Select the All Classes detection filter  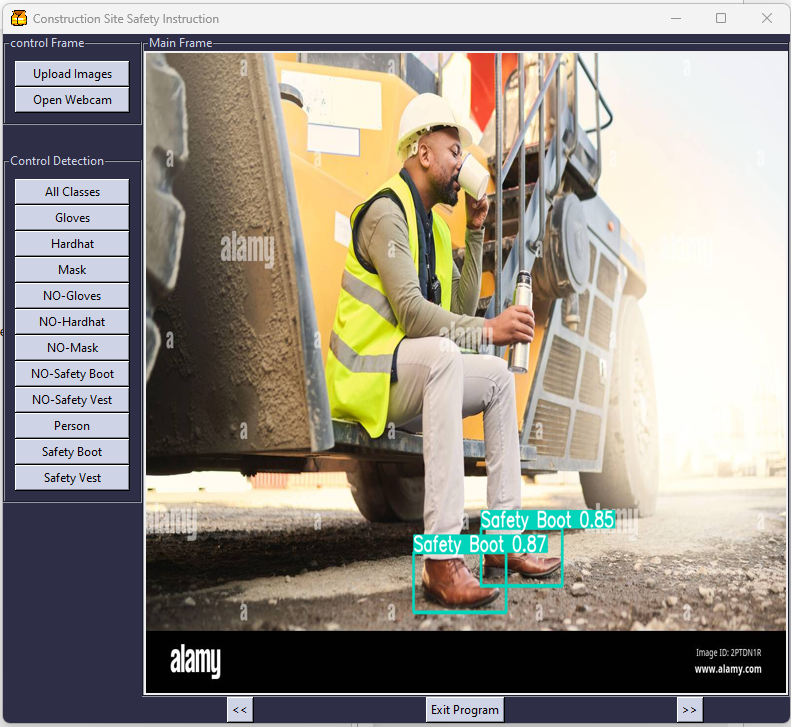(x=72, y=192)
